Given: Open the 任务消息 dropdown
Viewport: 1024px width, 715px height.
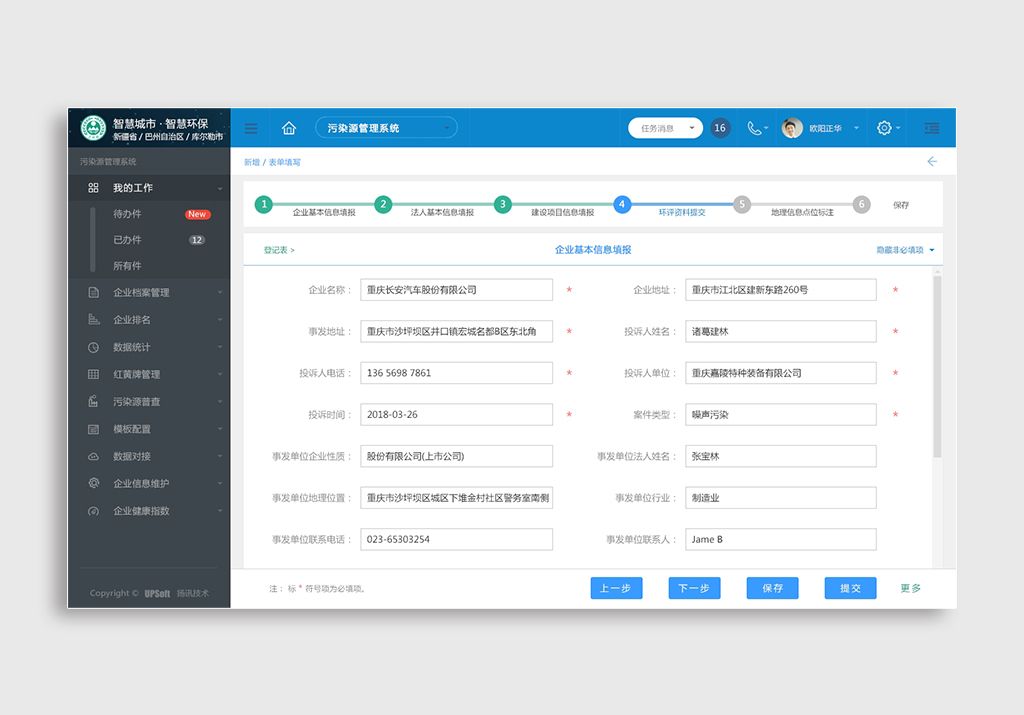Looking at the screenshot, I should tap(666, 128).
